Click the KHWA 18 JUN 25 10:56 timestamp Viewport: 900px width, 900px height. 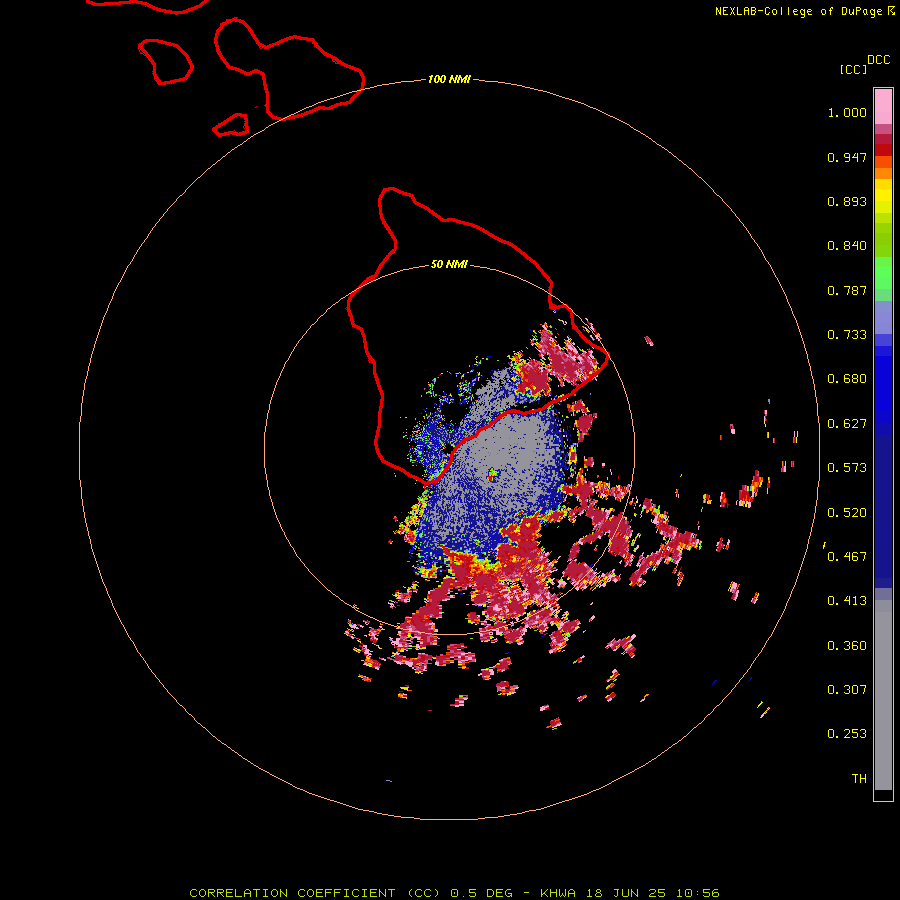click(x=630, y=893)
